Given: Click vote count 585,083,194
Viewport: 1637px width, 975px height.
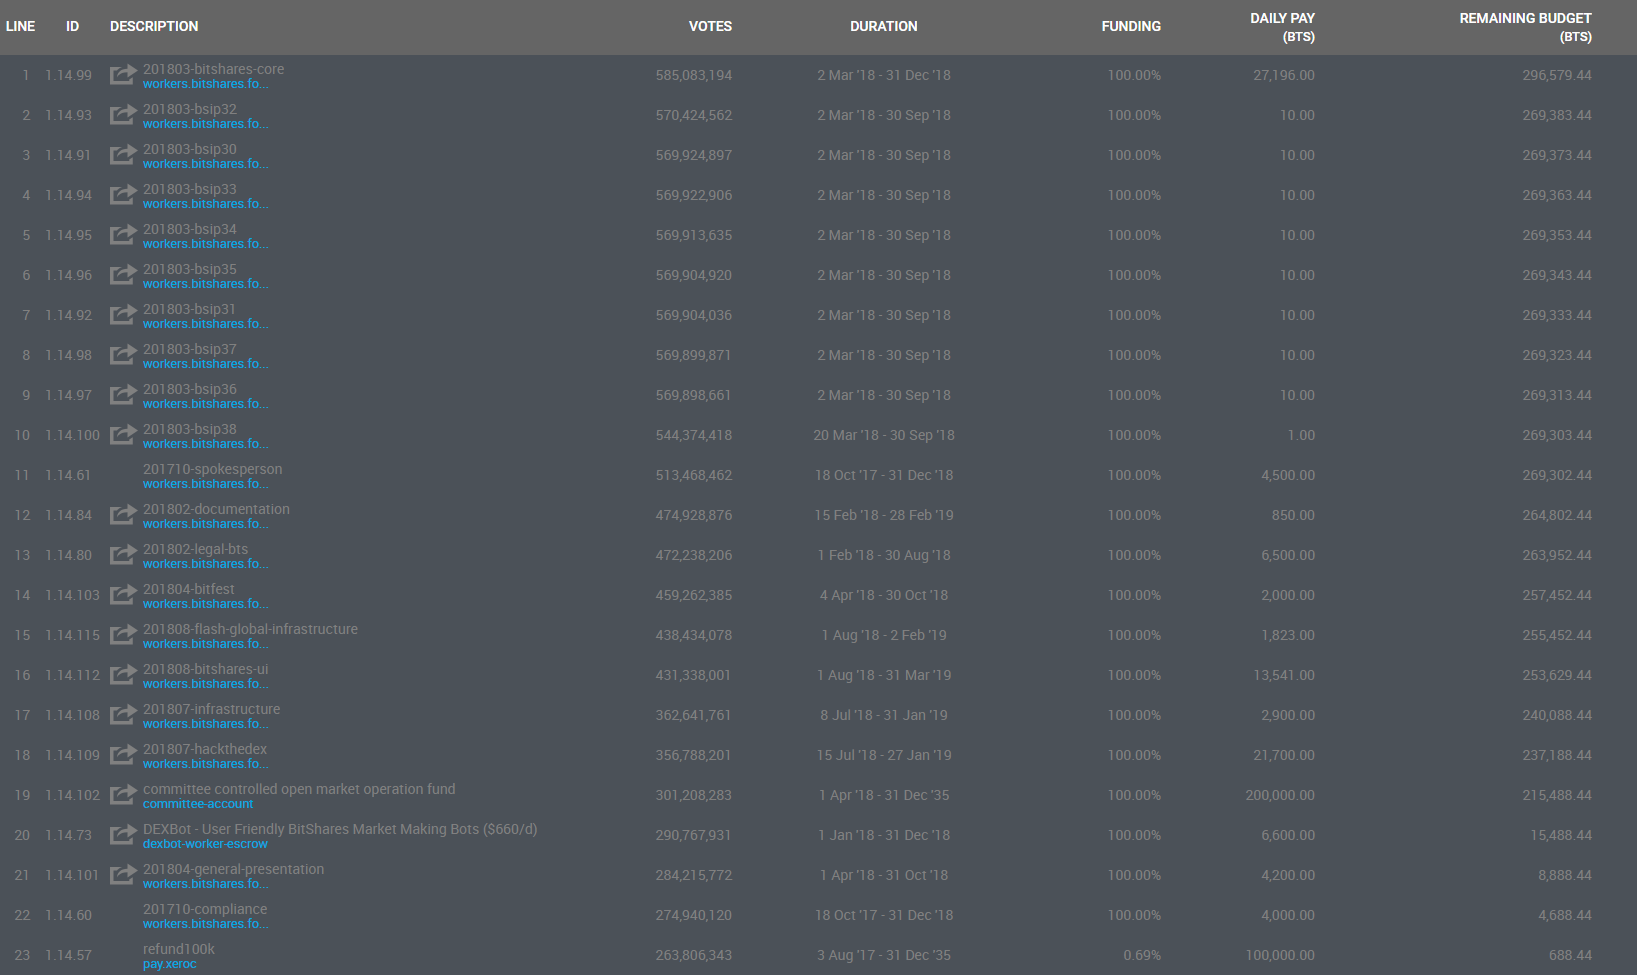Looking at the screenshot, I should tap(694, 75).
